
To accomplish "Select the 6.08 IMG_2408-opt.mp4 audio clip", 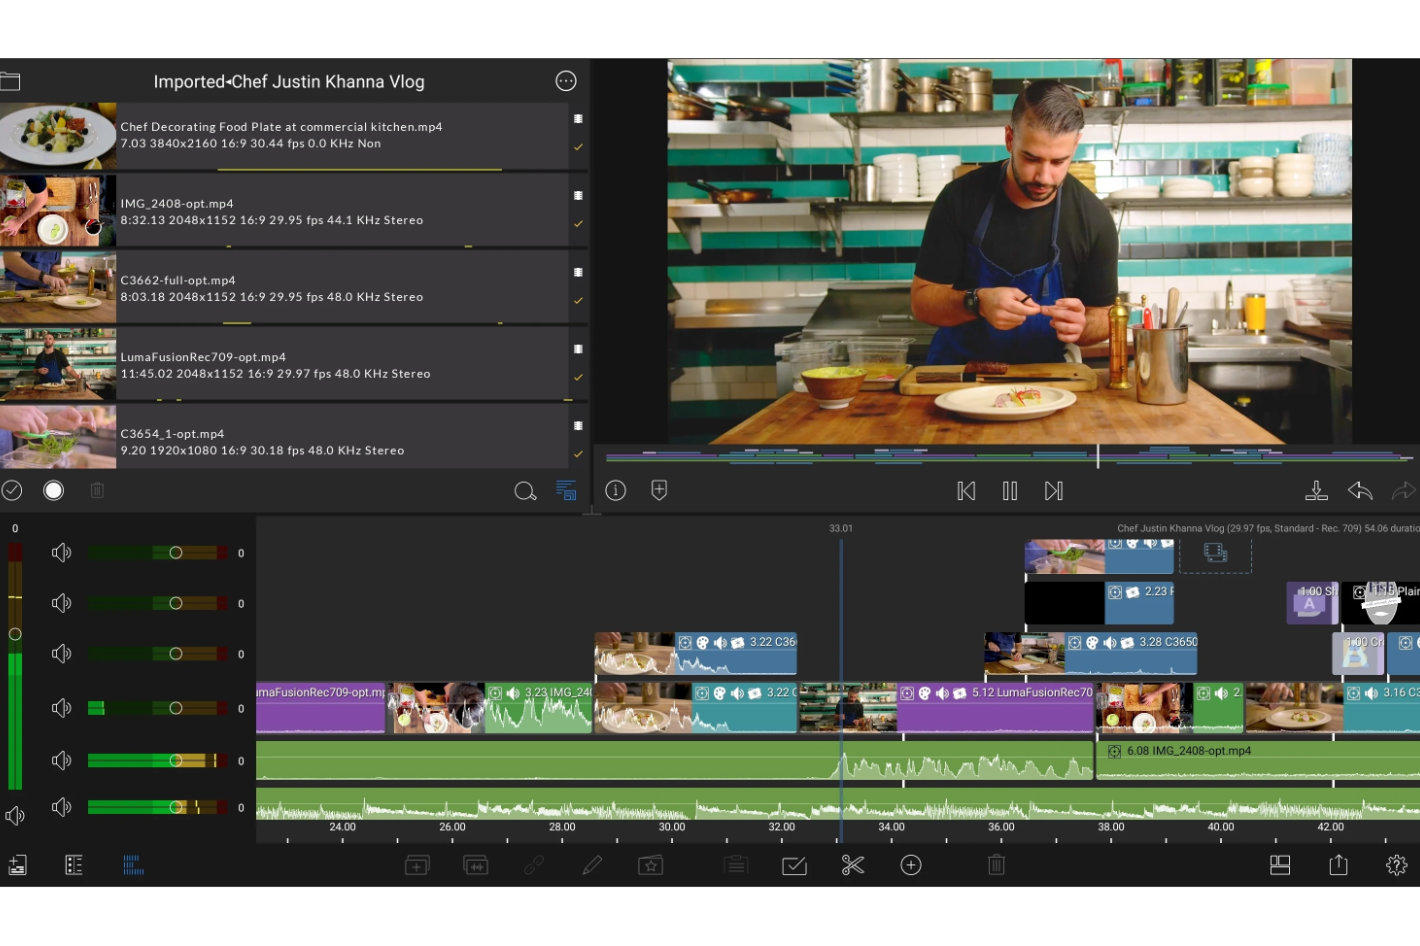I will [1258, 760].
